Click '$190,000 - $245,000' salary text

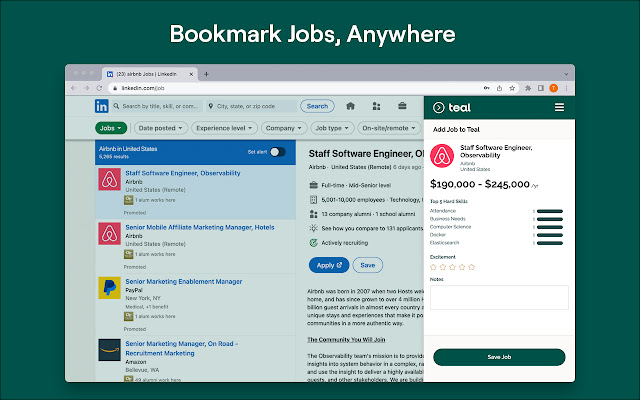point(480,184)
